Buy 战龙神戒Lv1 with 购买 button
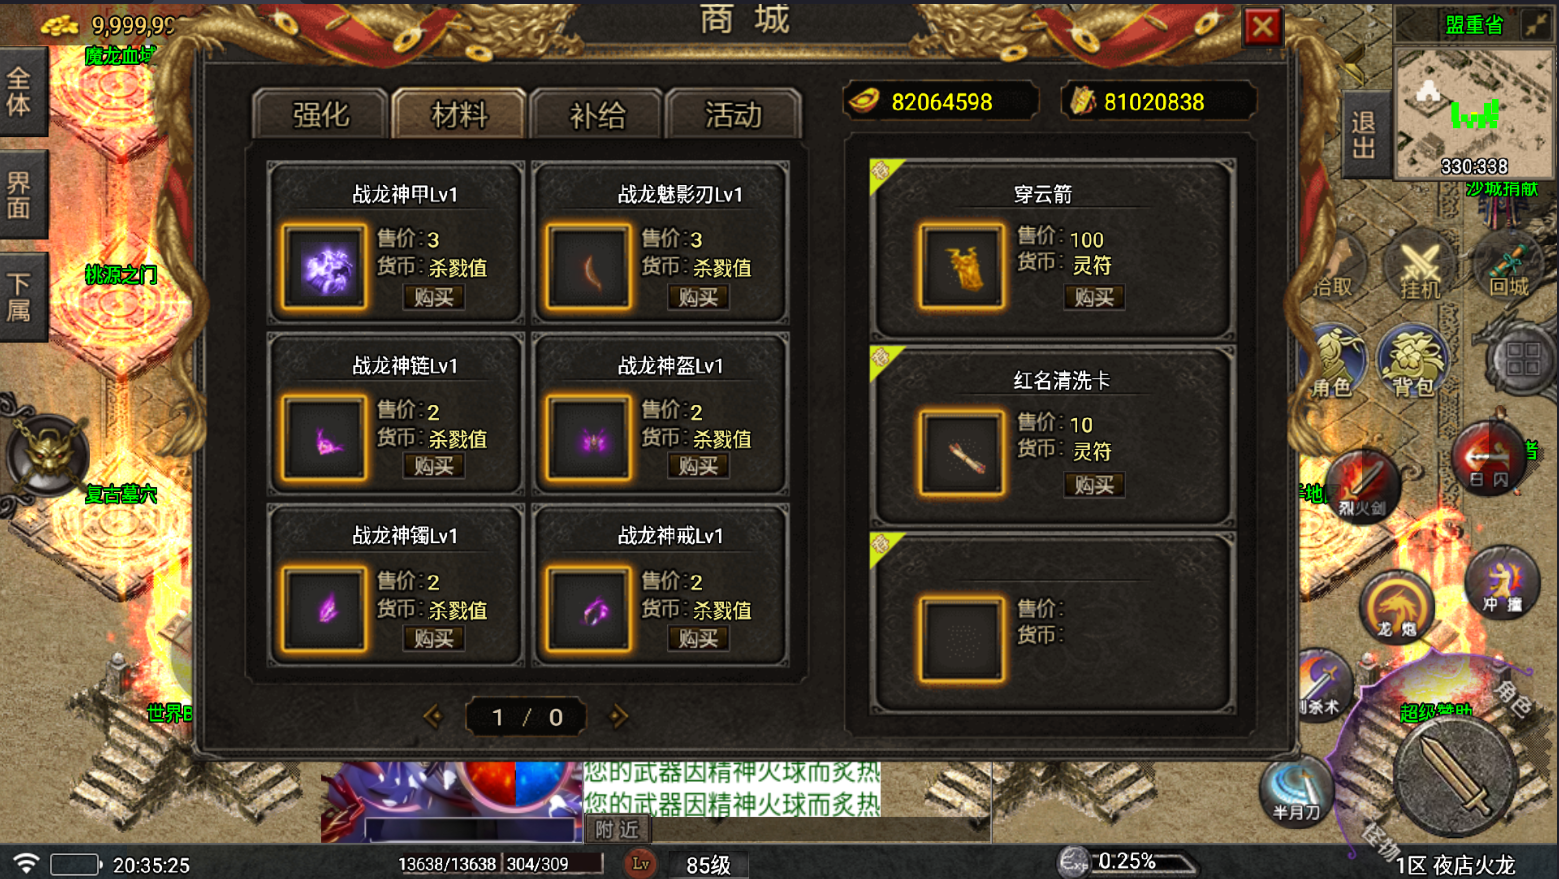Screen dimensions: 1559x879 [698, 638]
